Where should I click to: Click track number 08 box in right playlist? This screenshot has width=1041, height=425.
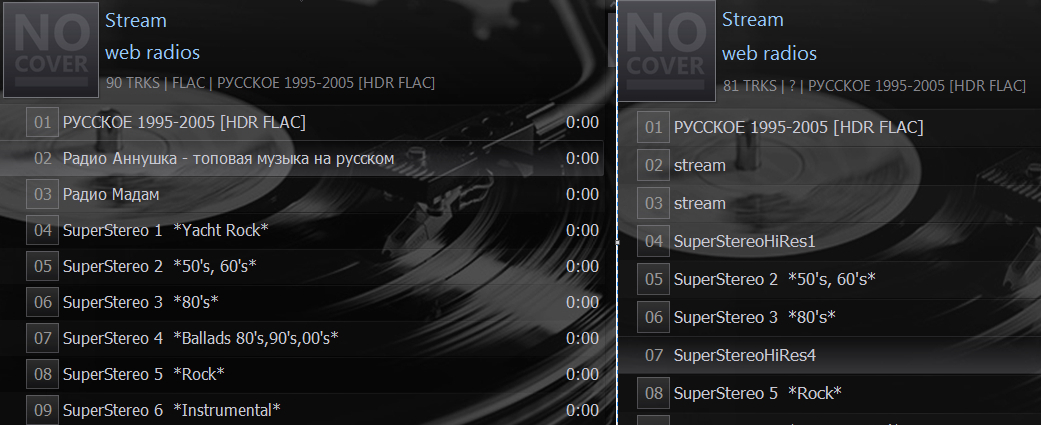[x=654, y=393]
